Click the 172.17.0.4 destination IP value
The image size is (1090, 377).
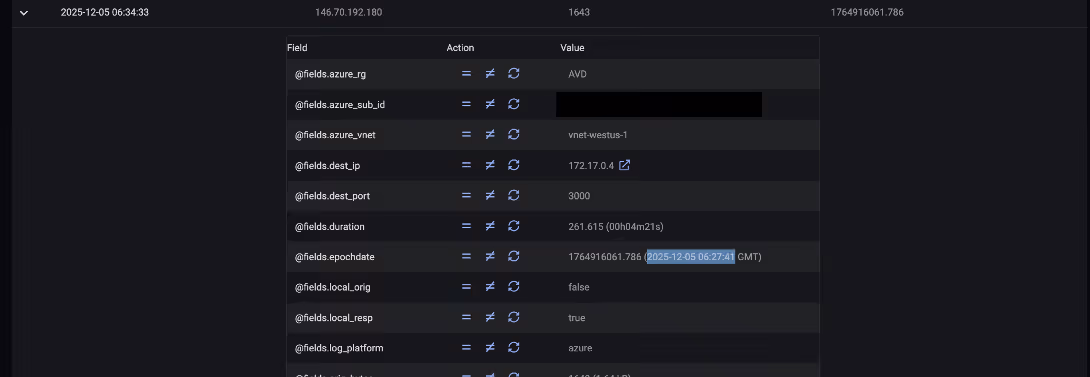click(591, 166)
